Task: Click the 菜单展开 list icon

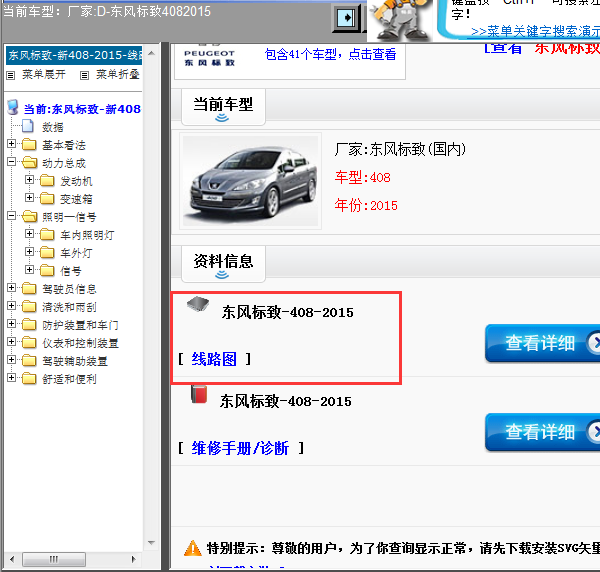Action: pos(11,75)
